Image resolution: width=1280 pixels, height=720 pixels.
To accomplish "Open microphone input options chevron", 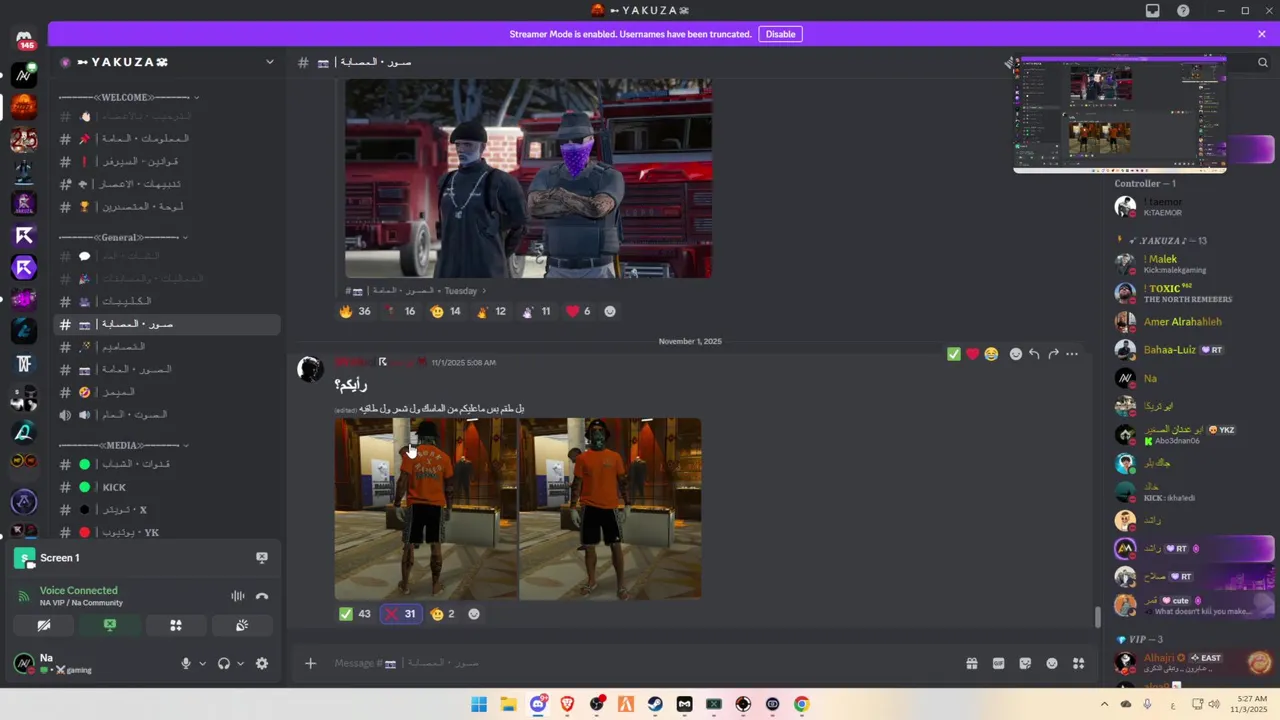I will pos(202,663).
